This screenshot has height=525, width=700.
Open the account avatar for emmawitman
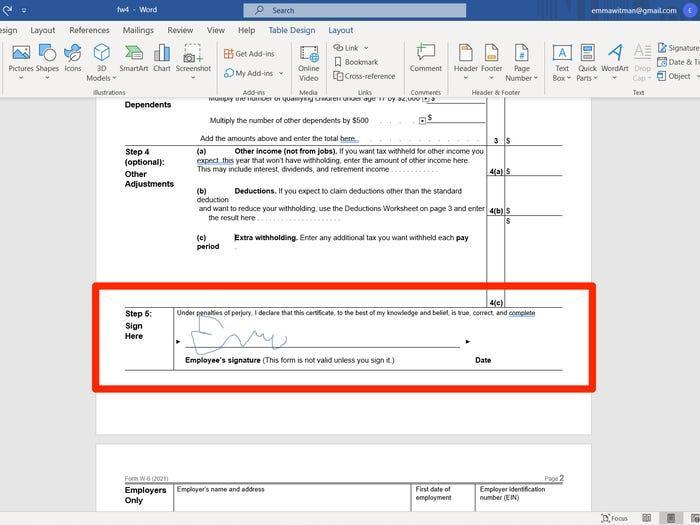point(690,10)
